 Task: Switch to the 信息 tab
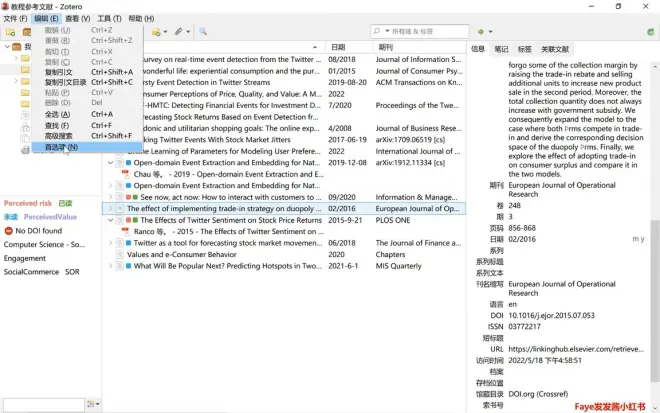[x=478, y=49]
